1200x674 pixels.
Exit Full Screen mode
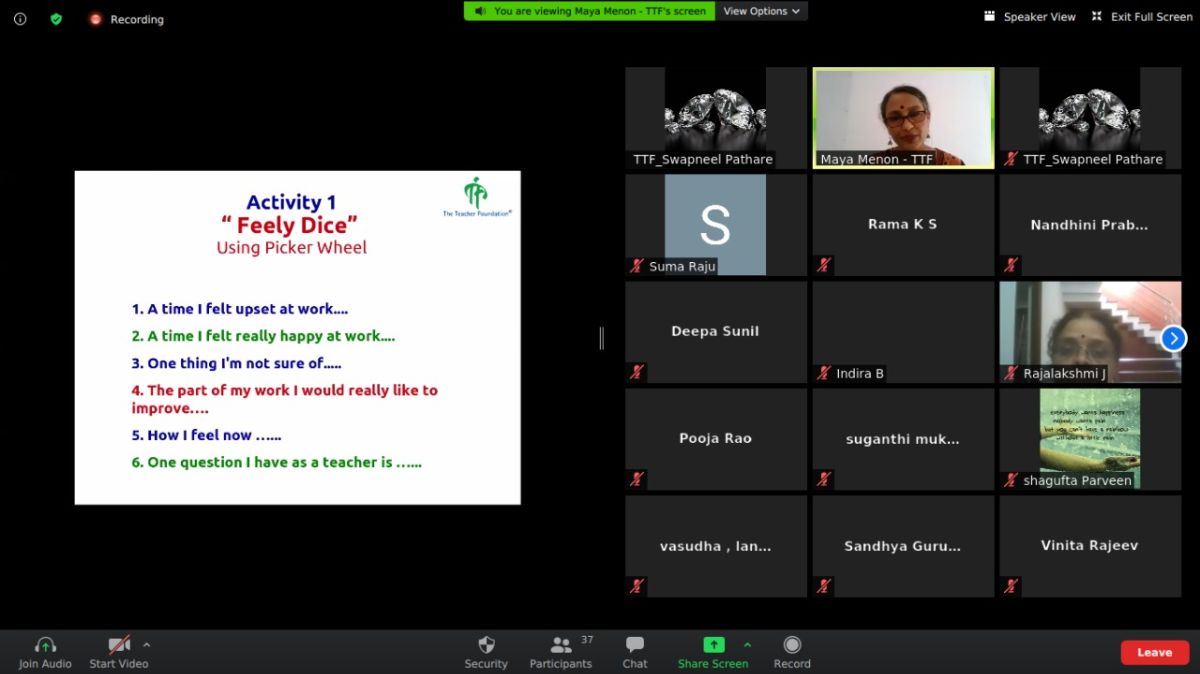[x=1142, y=17]
